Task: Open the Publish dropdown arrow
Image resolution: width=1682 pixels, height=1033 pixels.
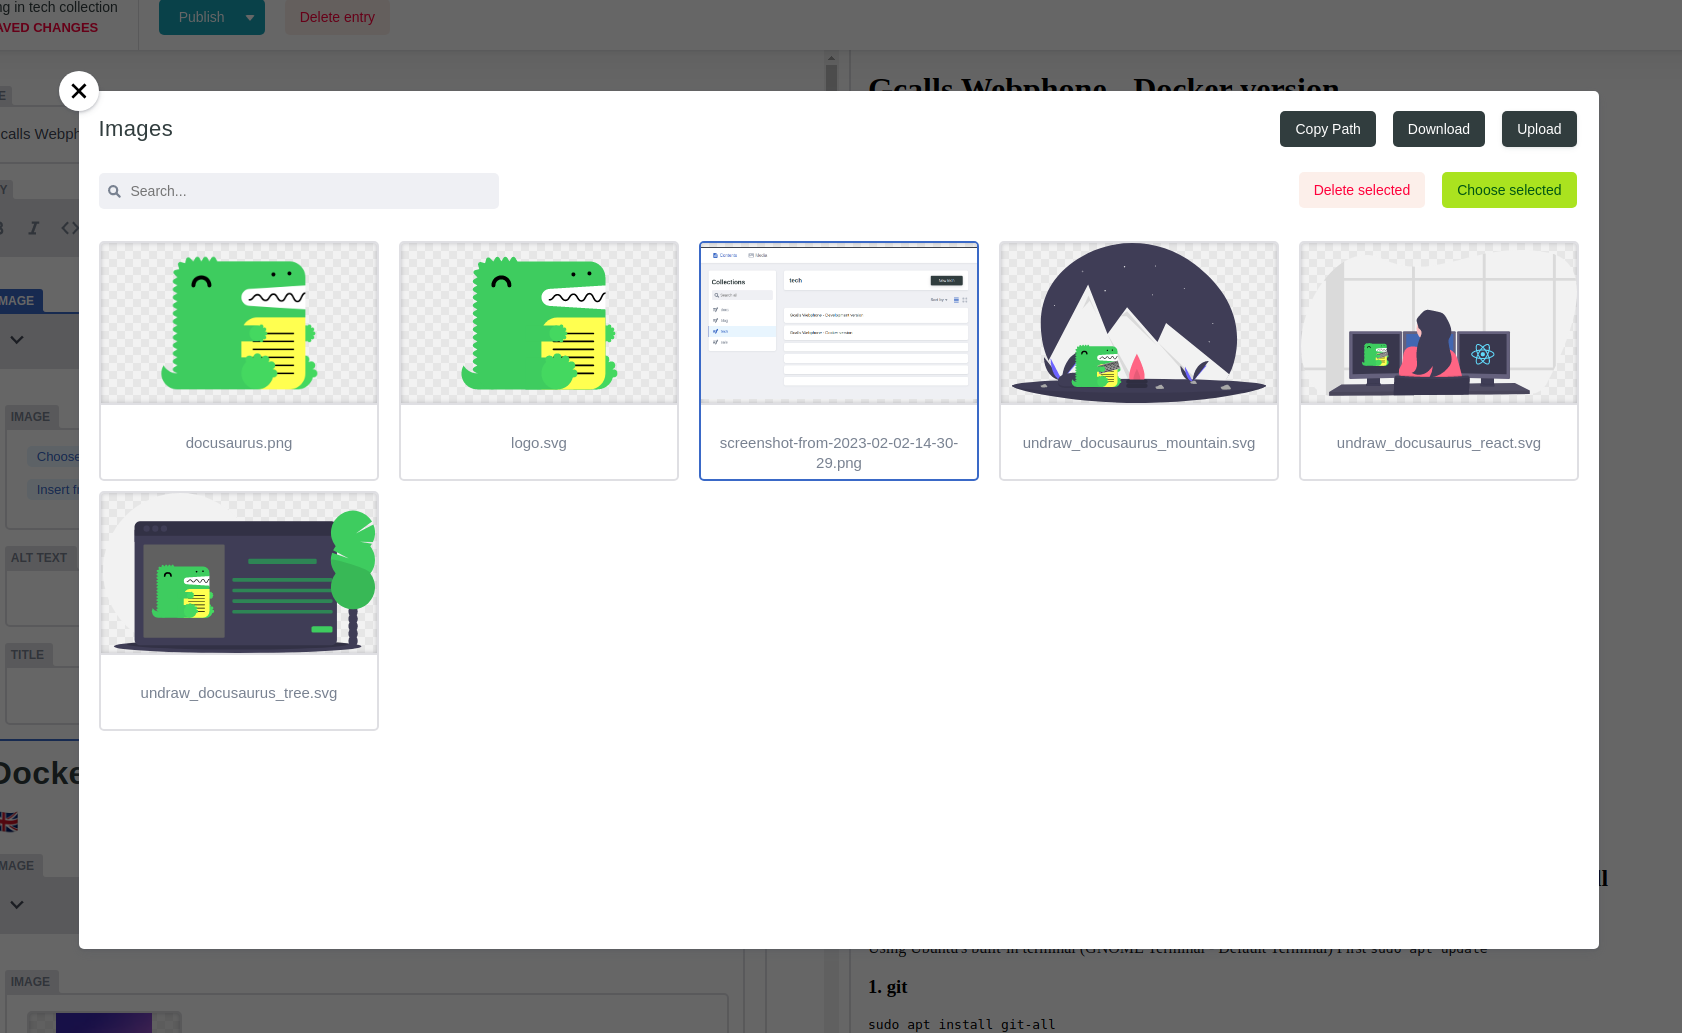Action: [250, 17]
